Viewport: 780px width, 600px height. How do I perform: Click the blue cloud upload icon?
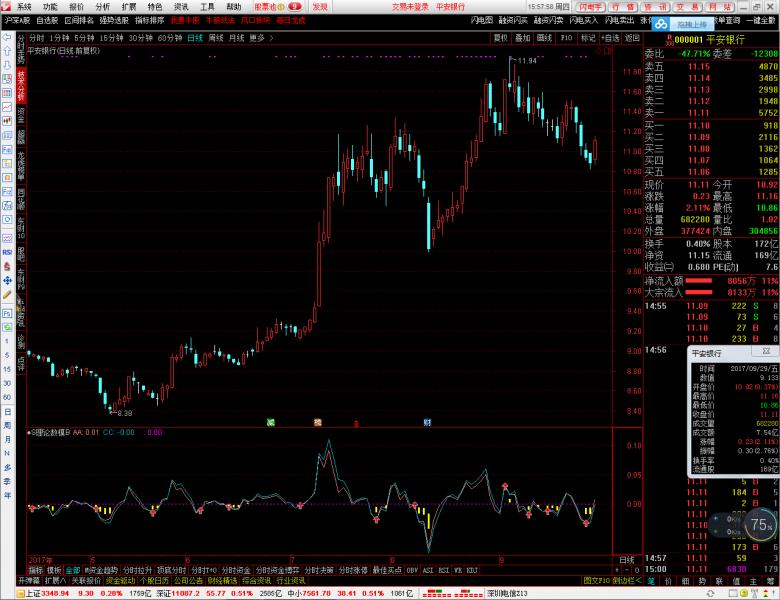click(661, 23)
